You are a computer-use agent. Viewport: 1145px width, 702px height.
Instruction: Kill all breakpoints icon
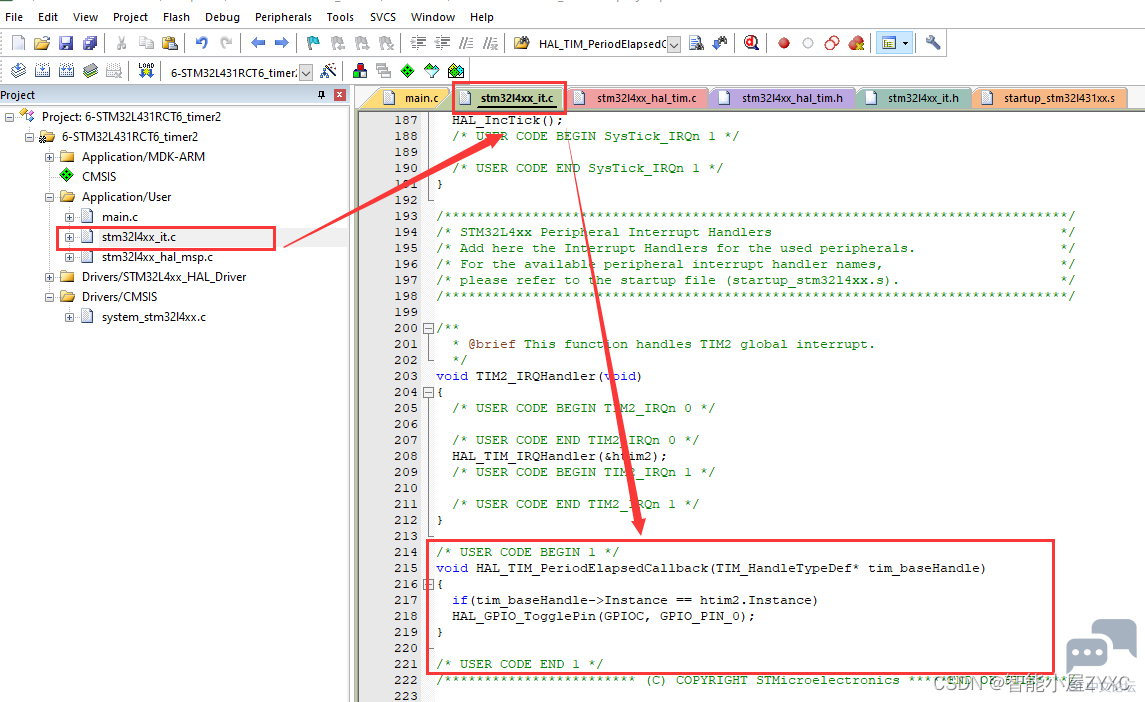(856, 43)
